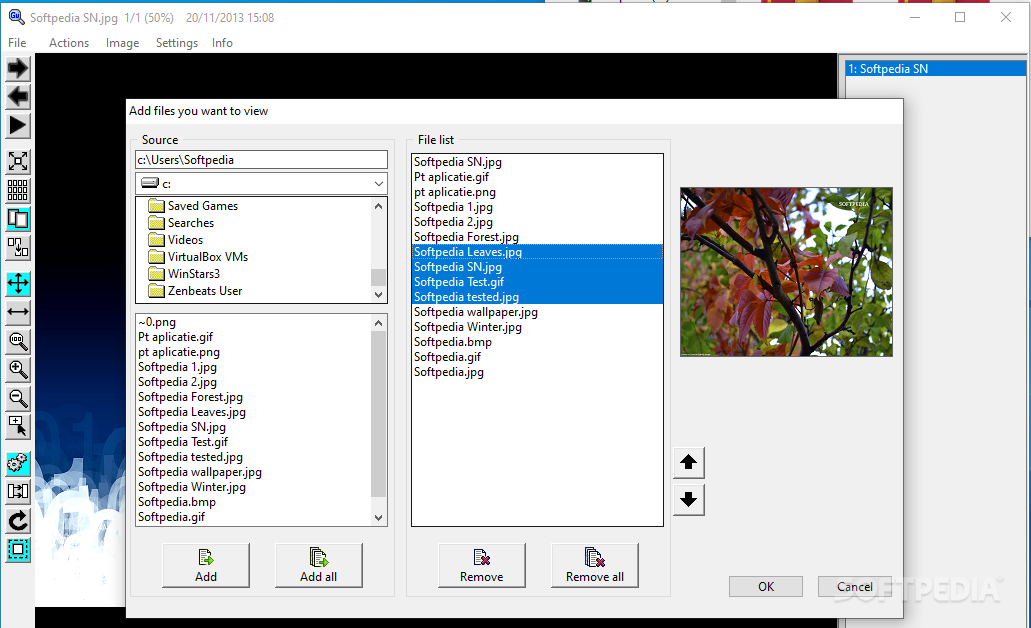The image size is (1031, 628).
Task: Click the previous image left-arrow icon
Action: (x=18, y=97)
